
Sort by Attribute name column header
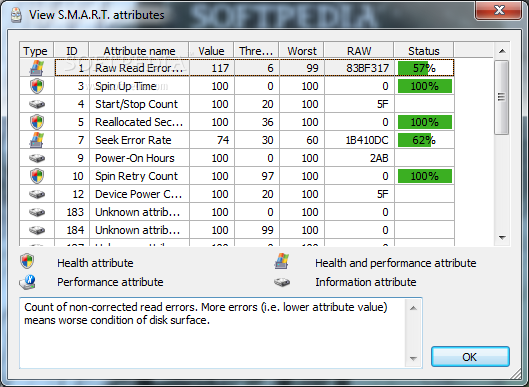139,51
